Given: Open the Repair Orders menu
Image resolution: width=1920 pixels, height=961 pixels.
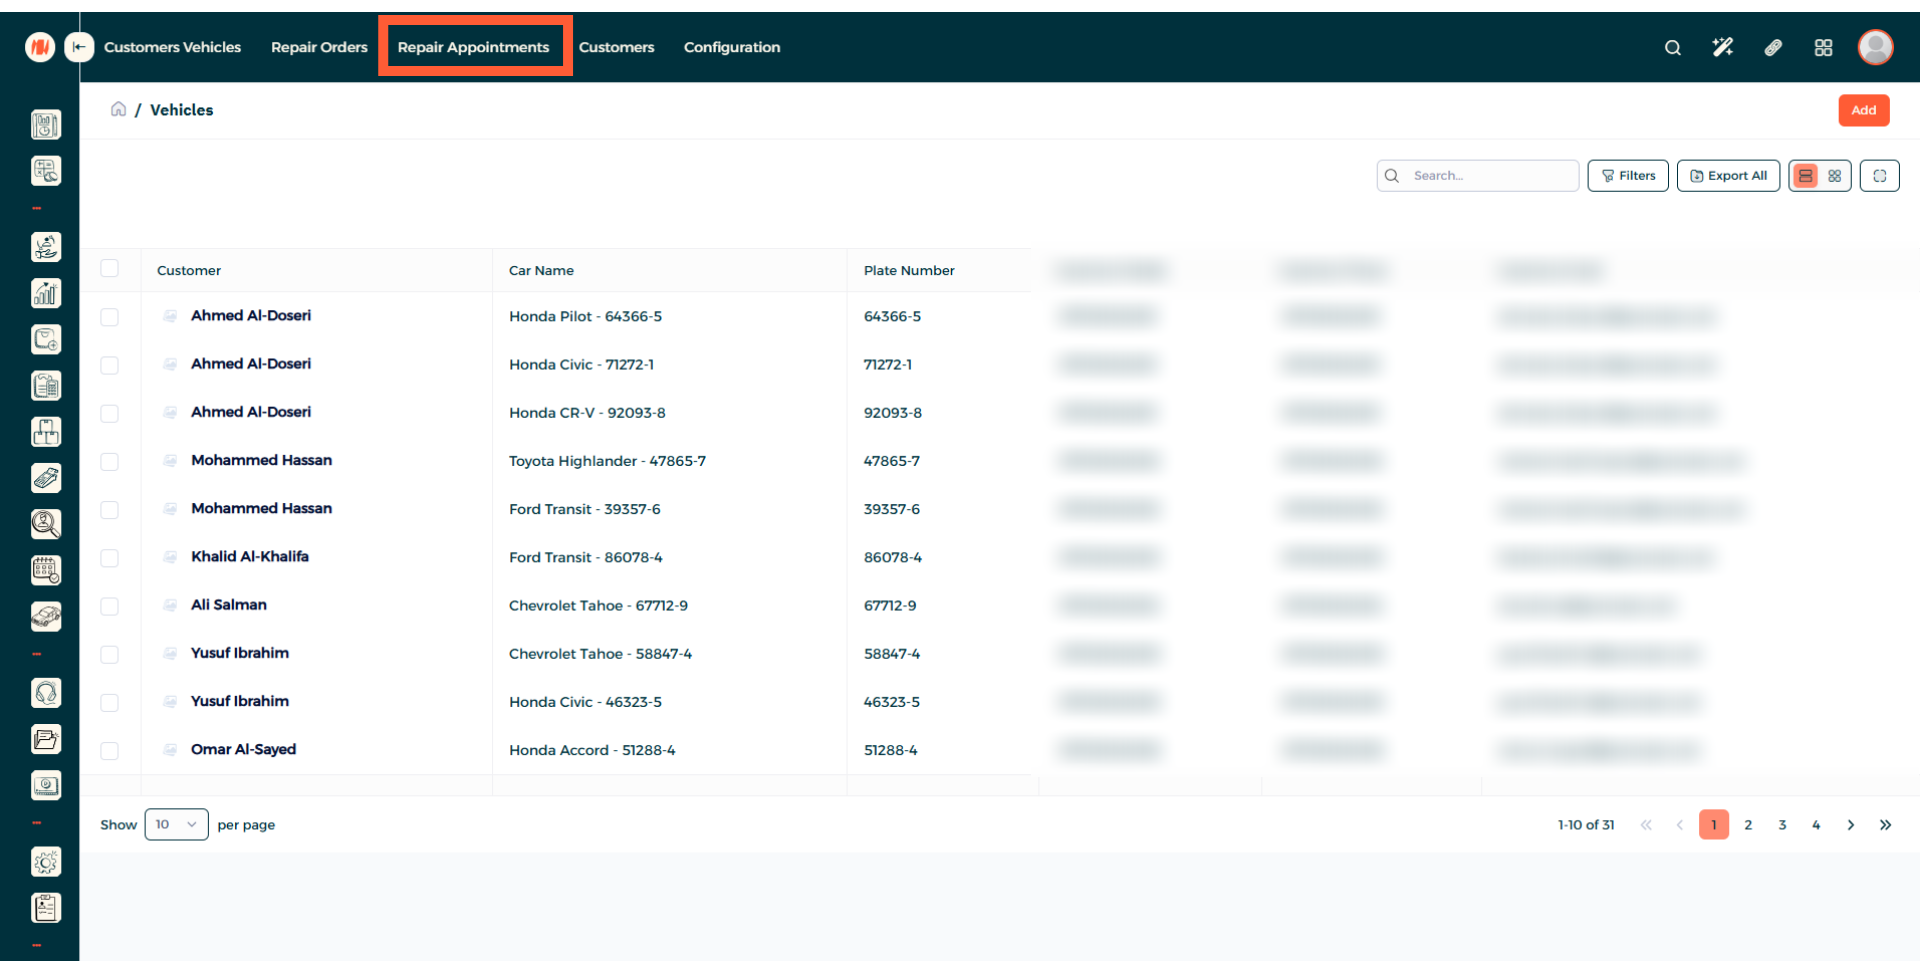Looking at the screenshot, I should [319, 47].
